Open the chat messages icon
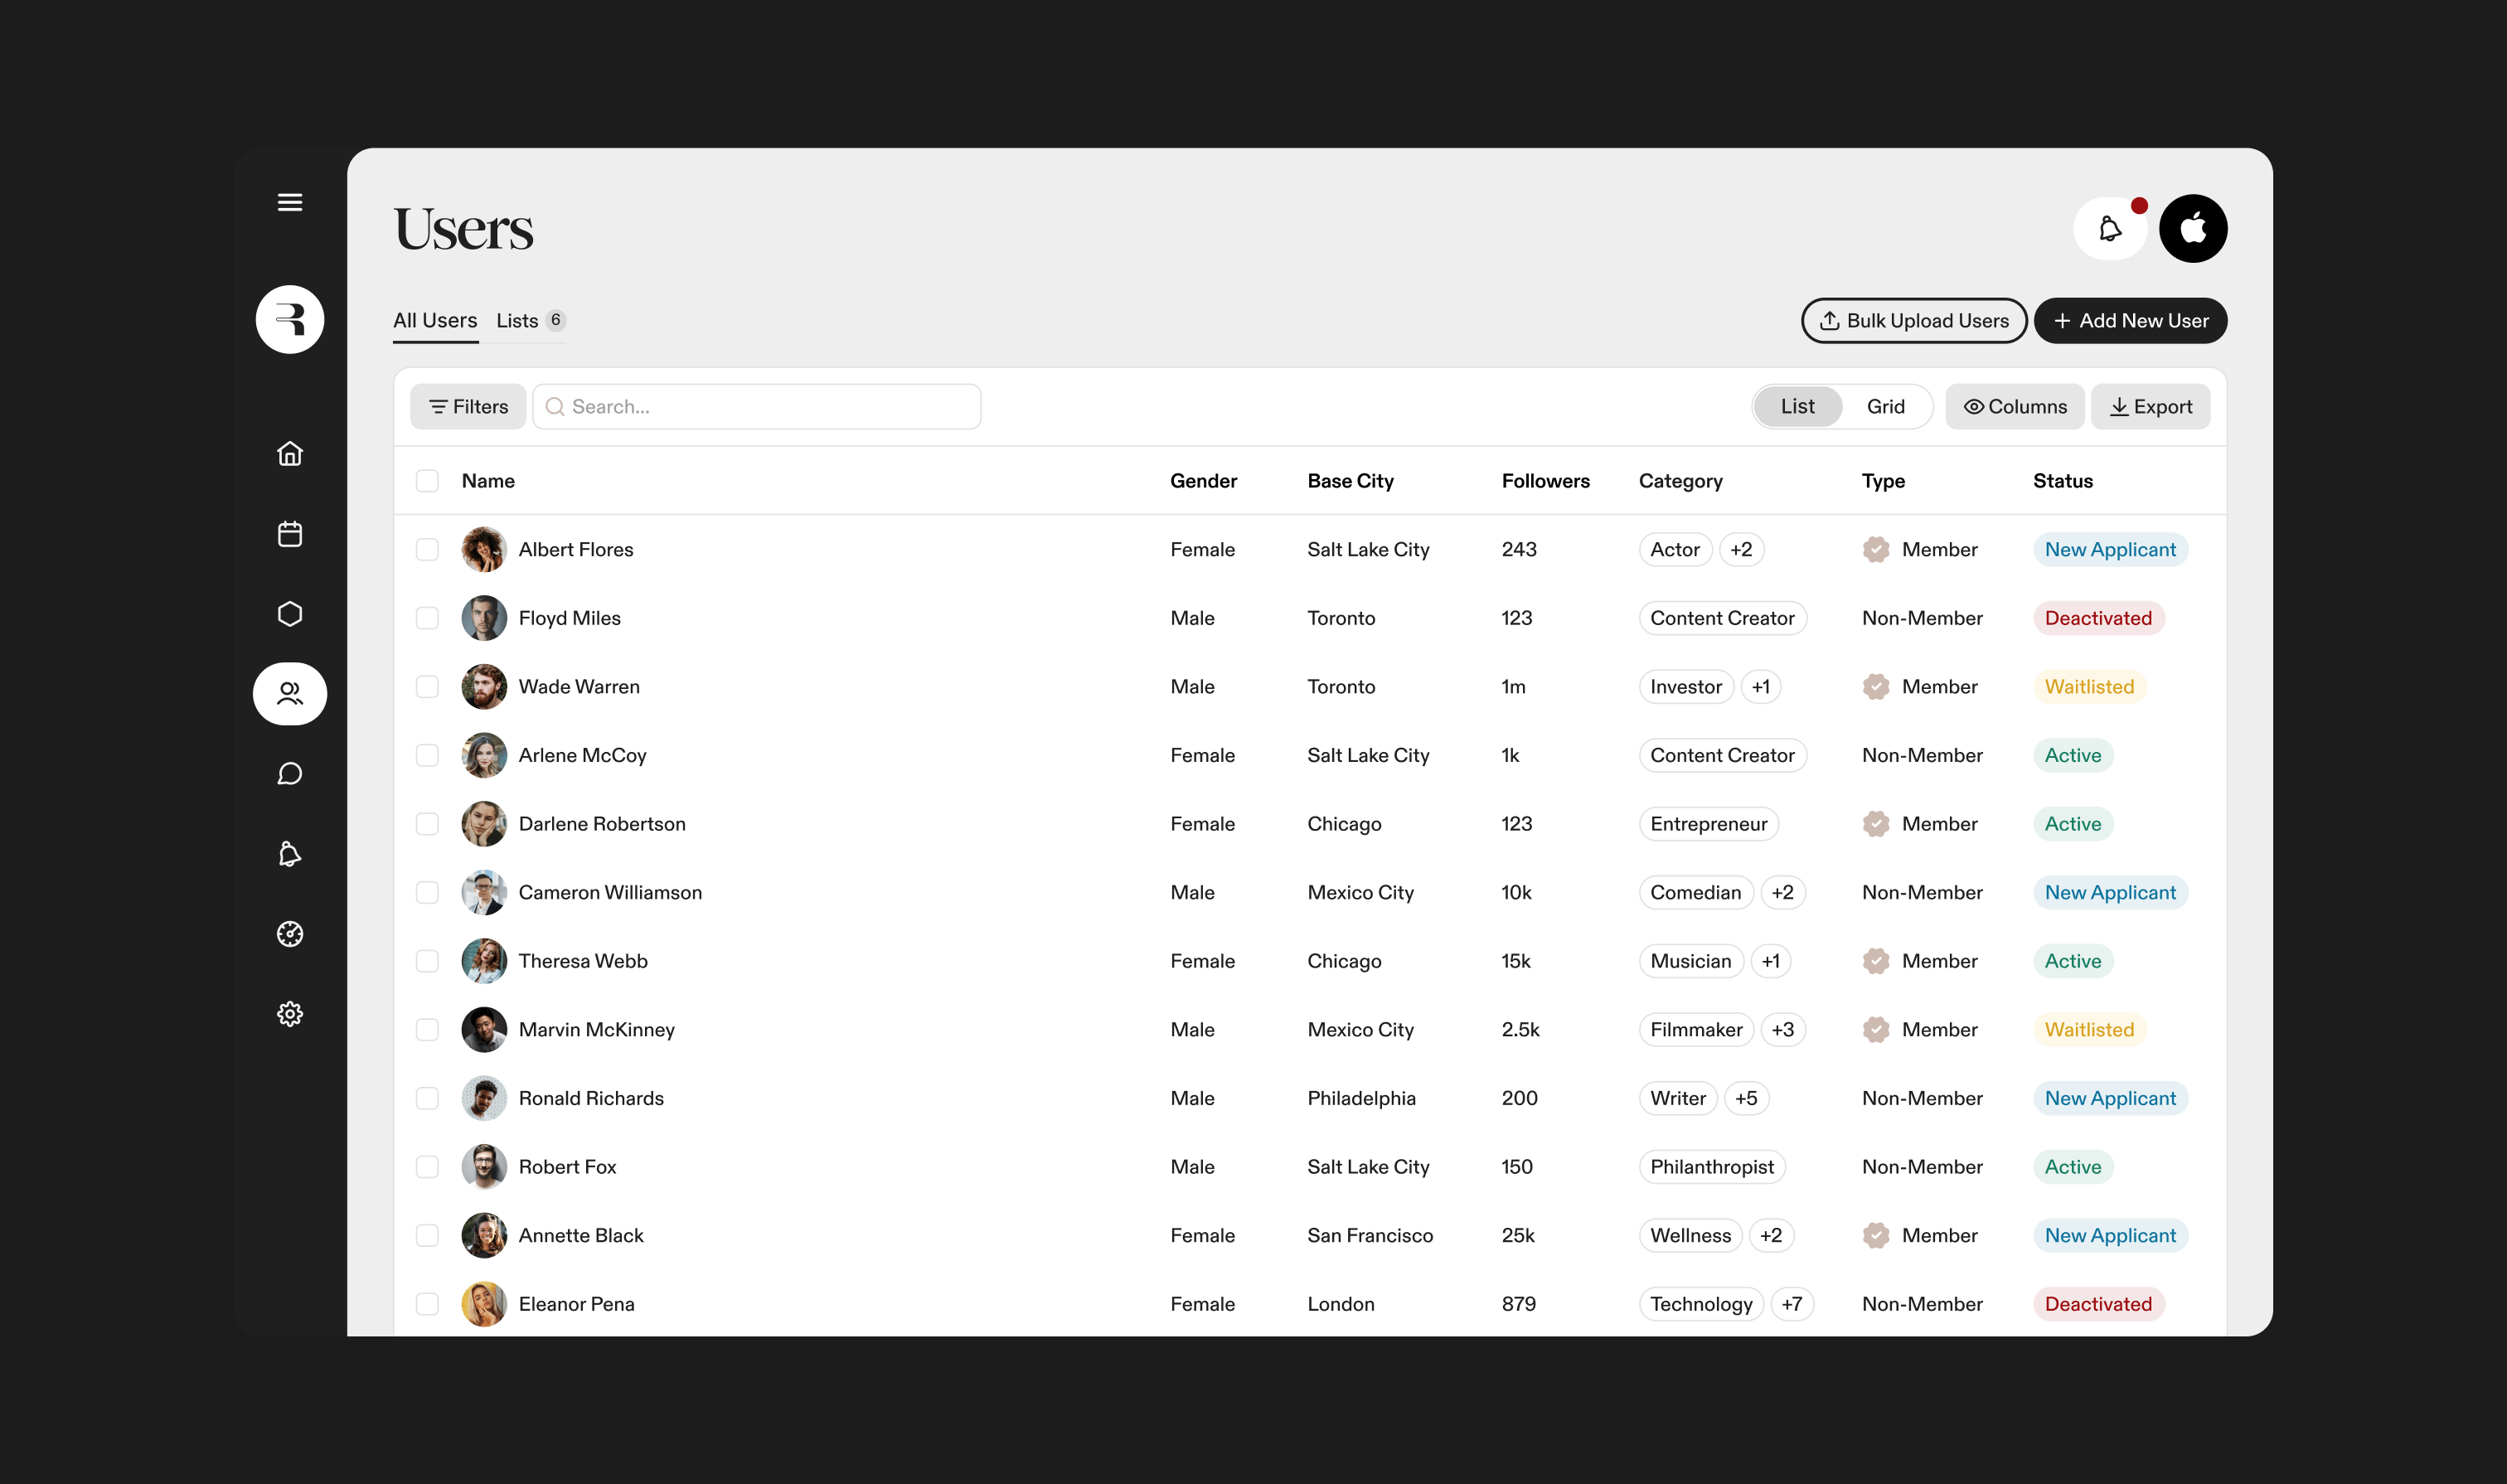Image resolution: width=2507 pixels, height=1484 pixels. 290,773
